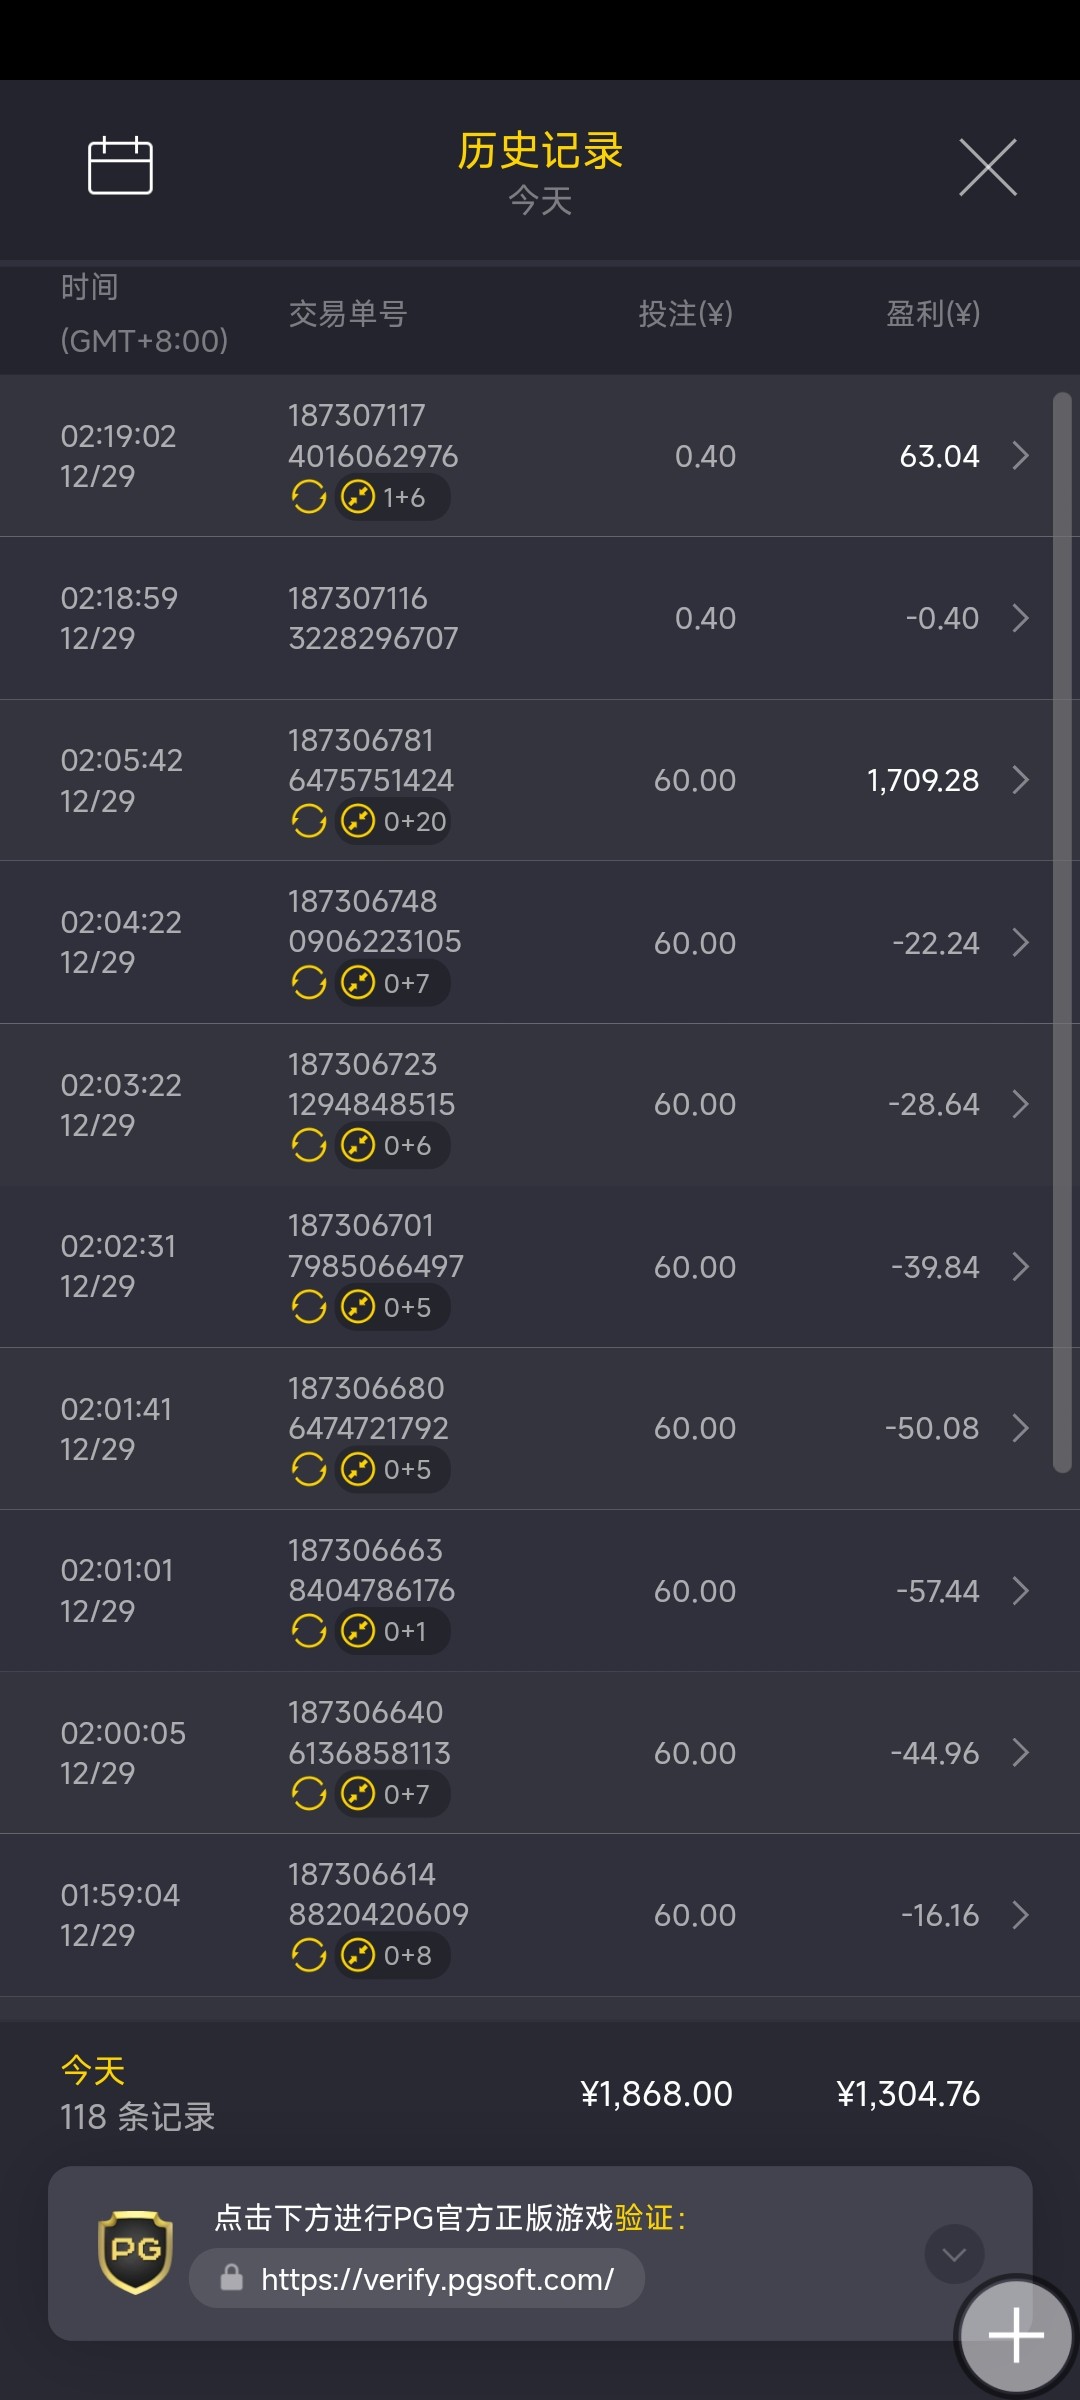Click the yellow 验证 link text

click(644, 2218)
